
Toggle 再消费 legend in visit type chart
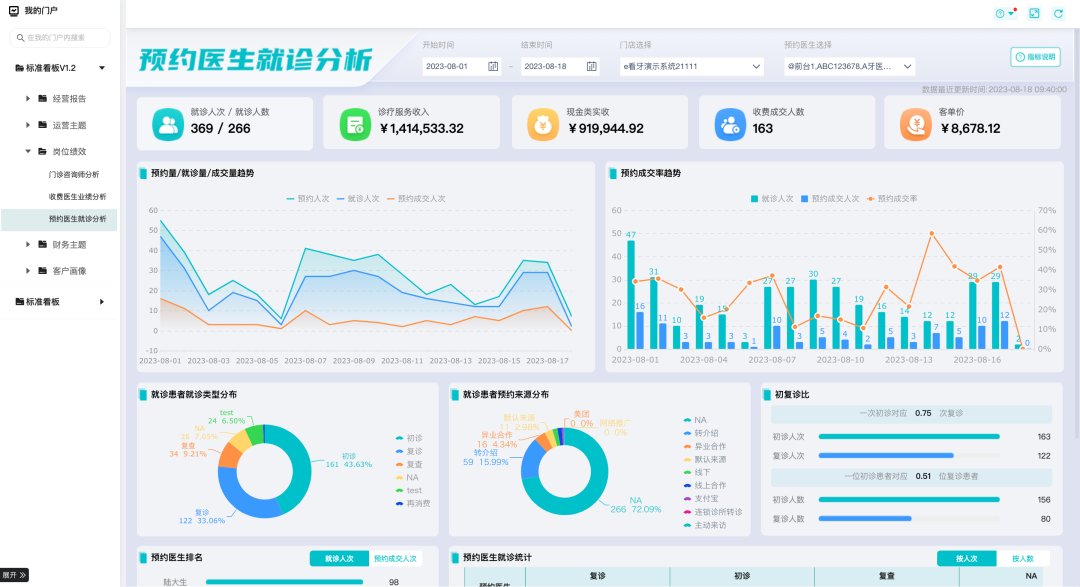pos(413,504)
